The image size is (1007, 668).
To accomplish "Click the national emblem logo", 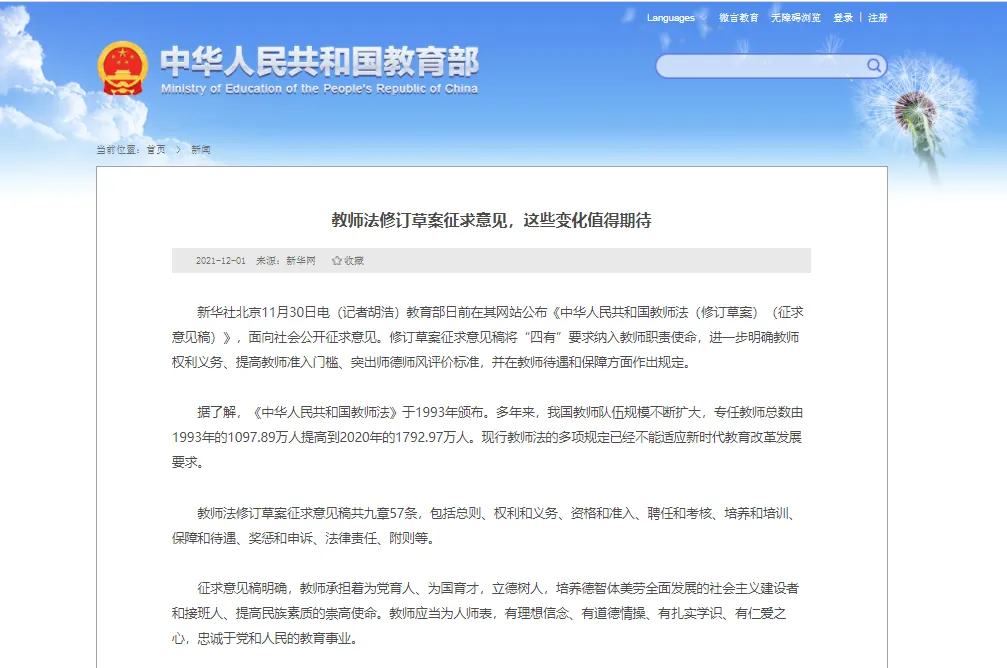I will pos(122,68).
